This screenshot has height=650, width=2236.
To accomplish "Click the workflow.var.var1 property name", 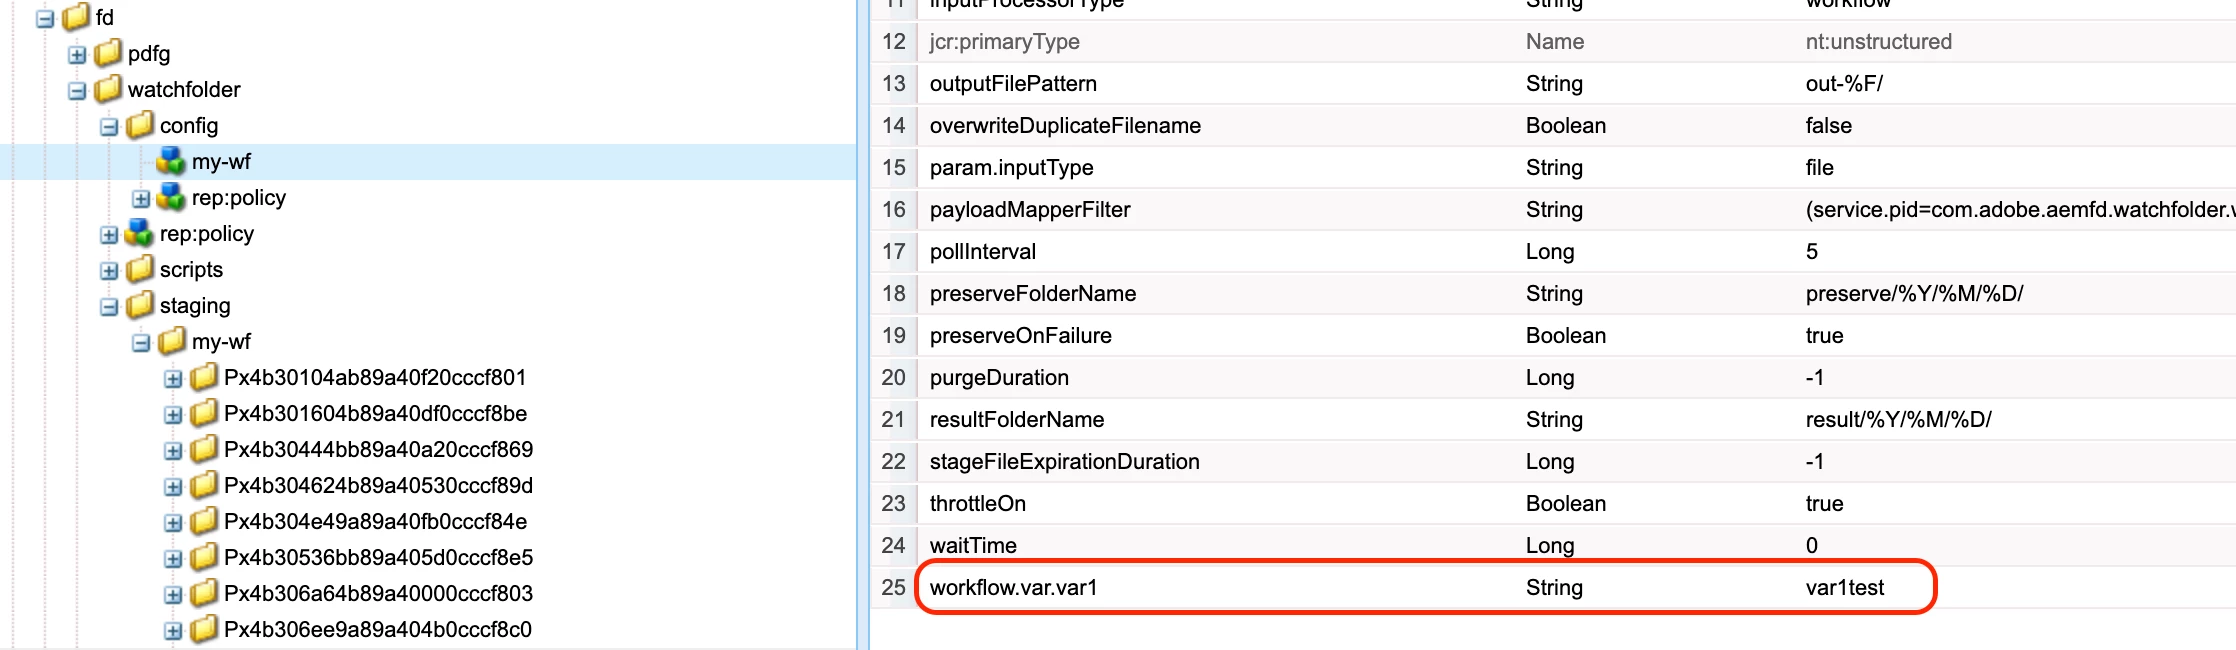I will (1013, 588).
